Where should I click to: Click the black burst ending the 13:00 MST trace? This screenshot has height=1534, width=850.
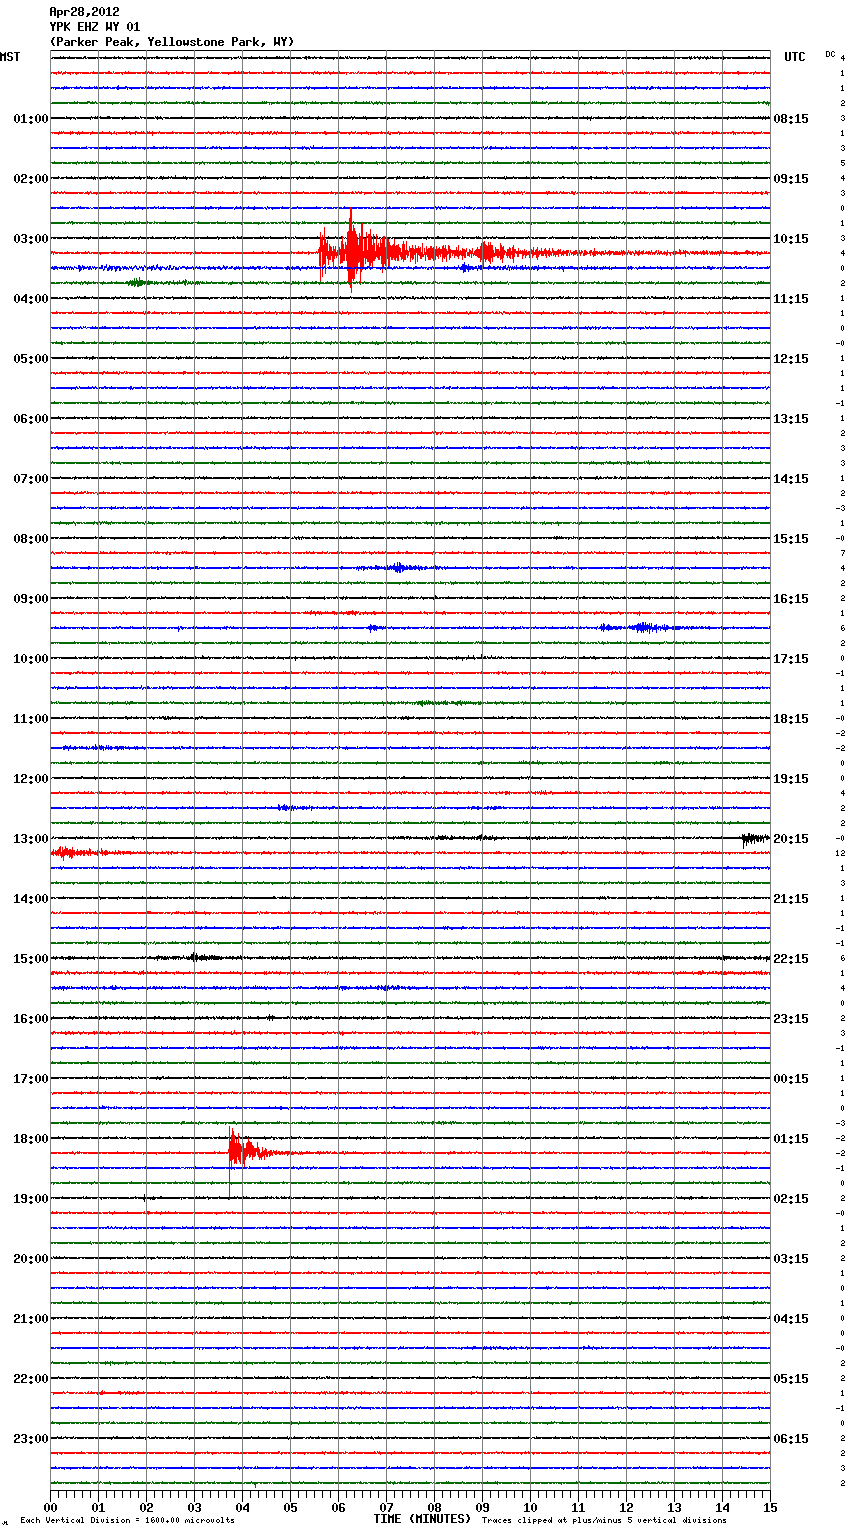(755, 839)
